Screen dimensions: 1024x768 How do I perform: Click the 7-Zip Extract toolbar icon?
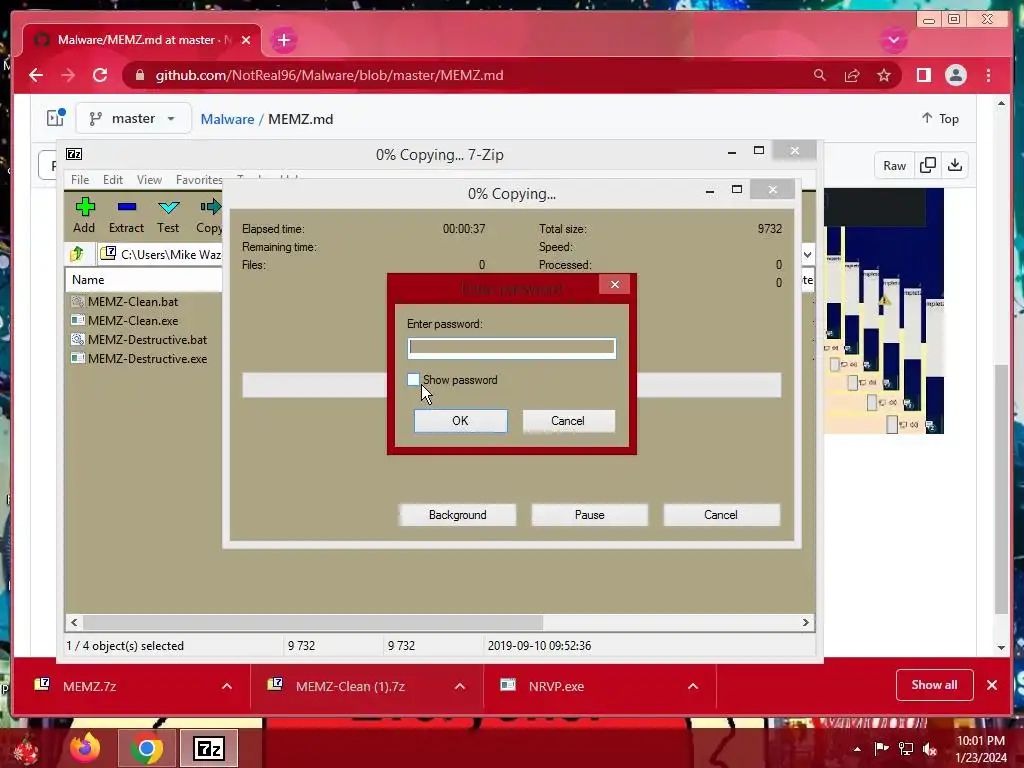126,215
